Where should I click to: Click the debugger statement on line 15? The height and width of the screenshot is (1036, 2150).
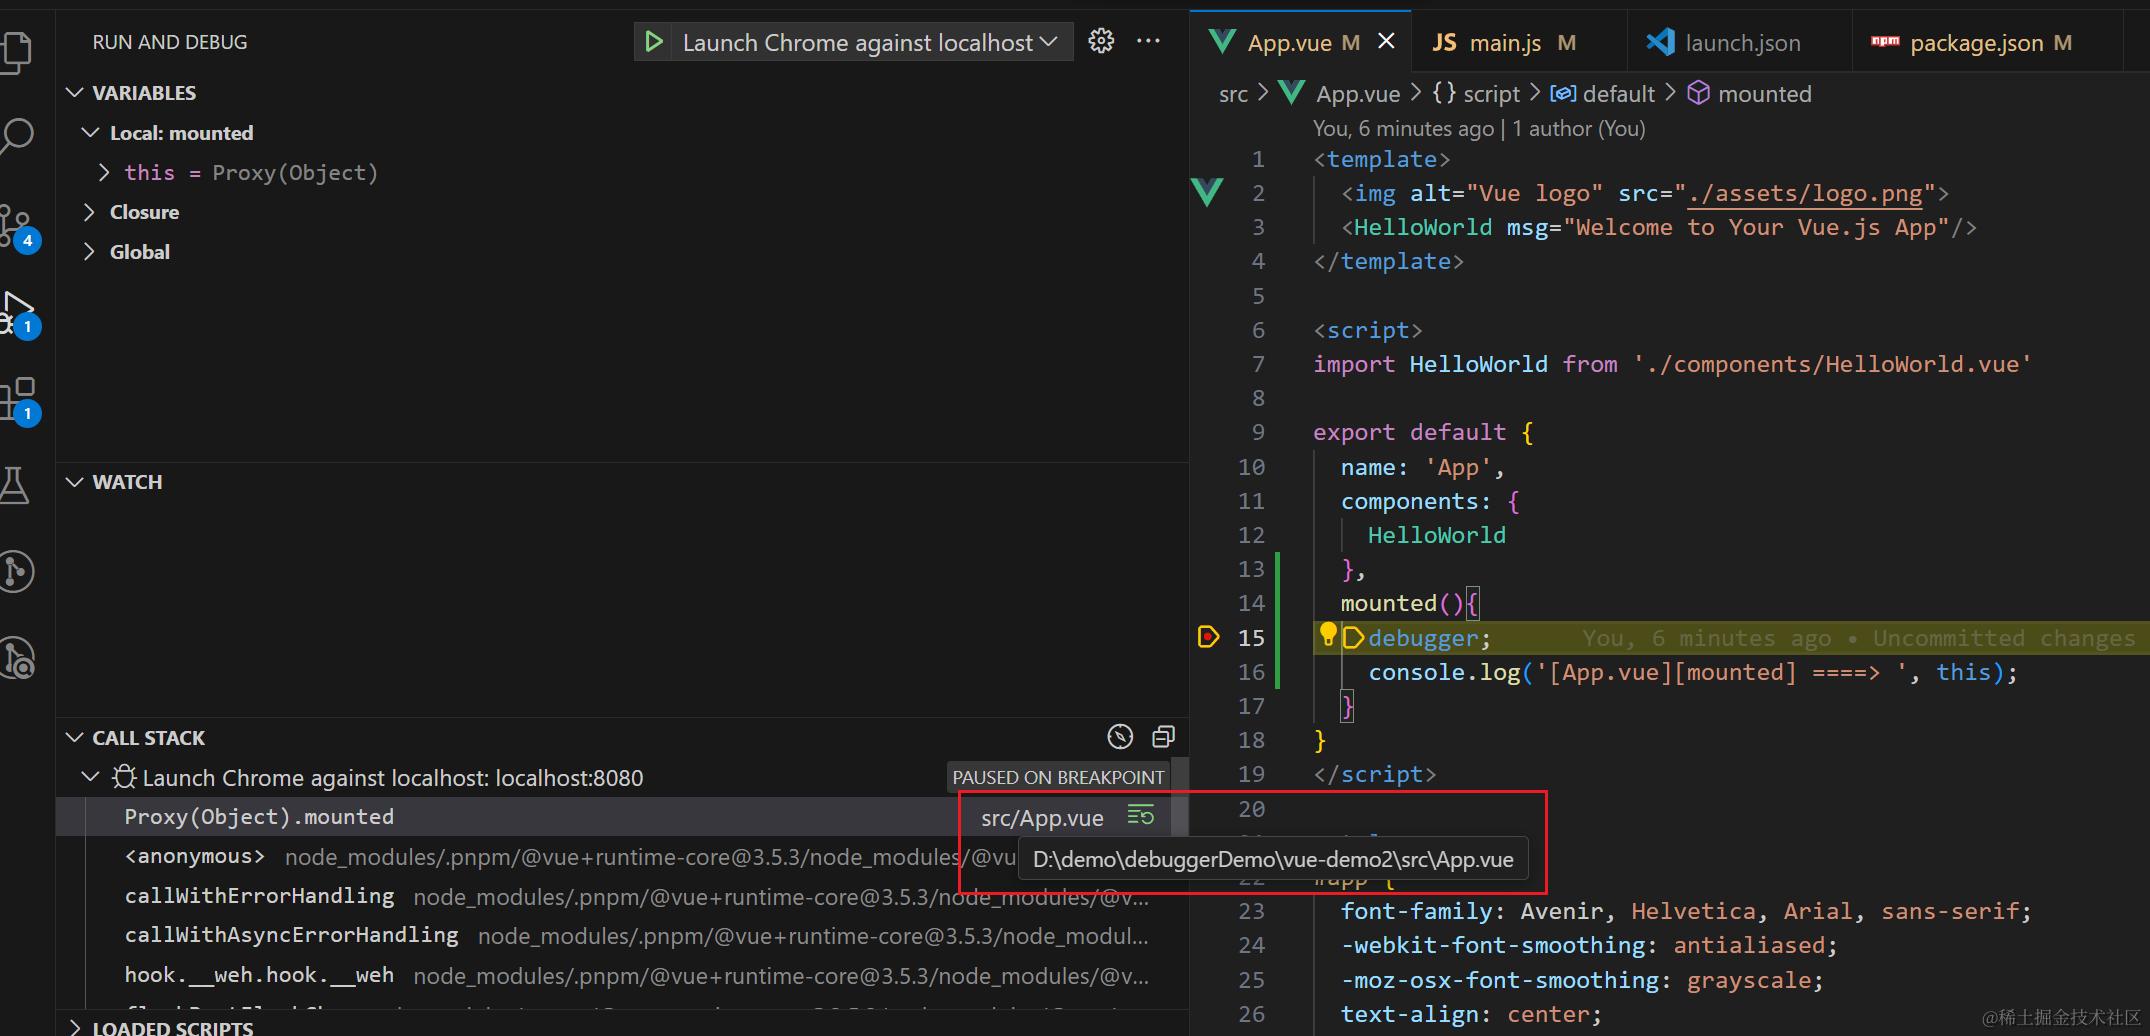(x=1429, y=638)
